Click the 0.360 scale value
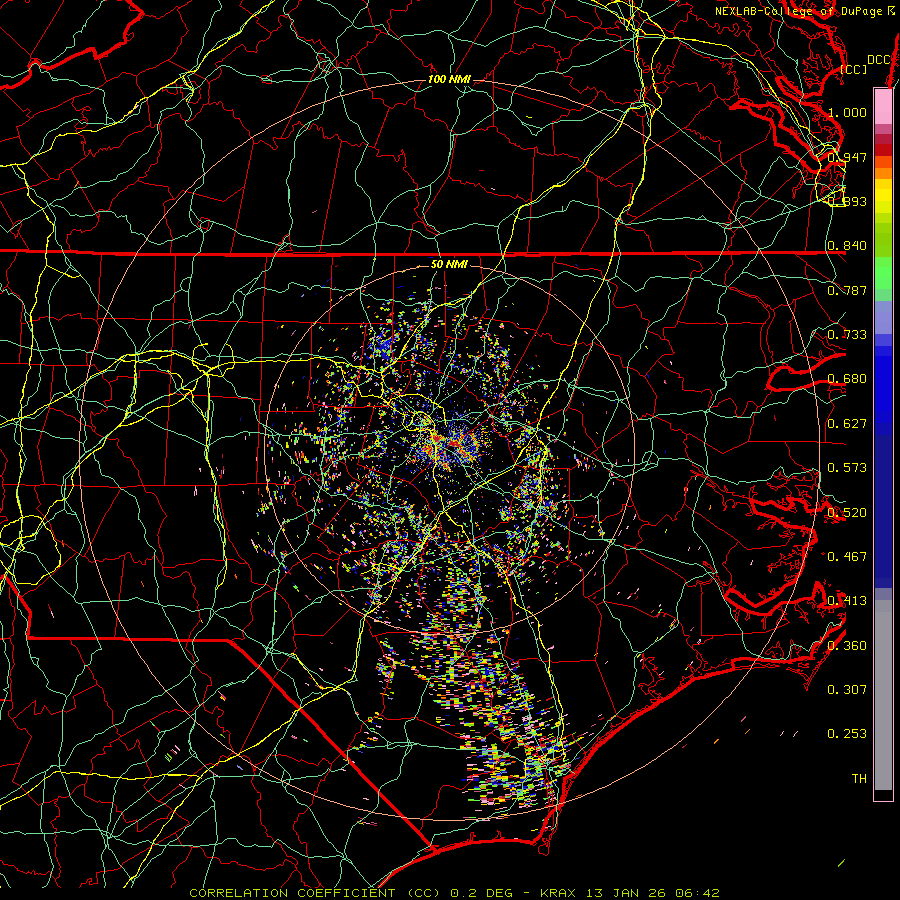Viewport: 900px width, 900px height. (x=847, y=646)
